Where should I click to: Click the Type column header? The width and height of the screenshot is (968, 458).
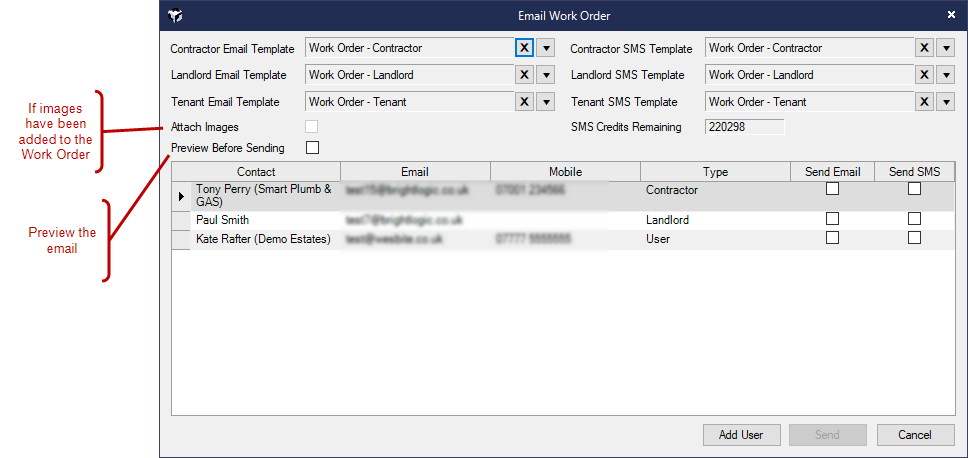[x=715, y=172]
